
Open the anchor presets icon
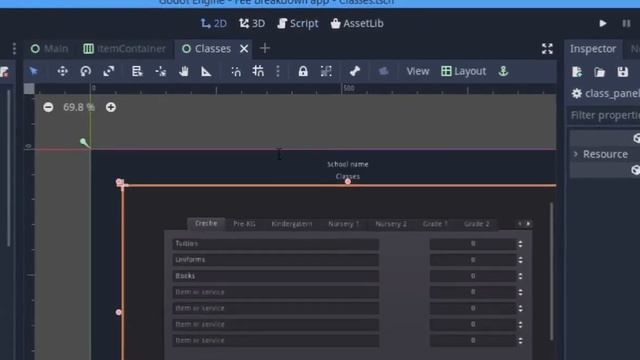(x=503, y=71)
